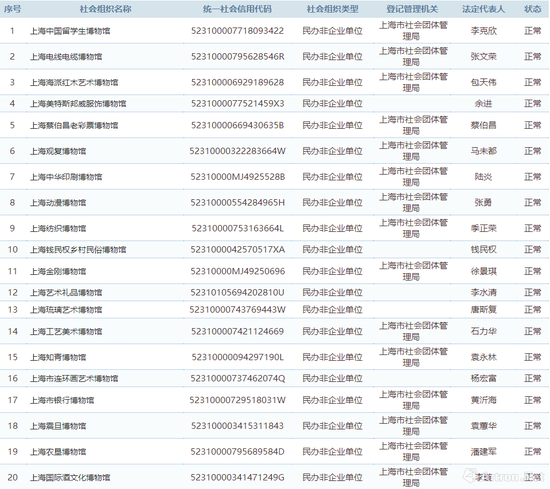Select the name 上海震旦博物馆

(x=58, y=426)
